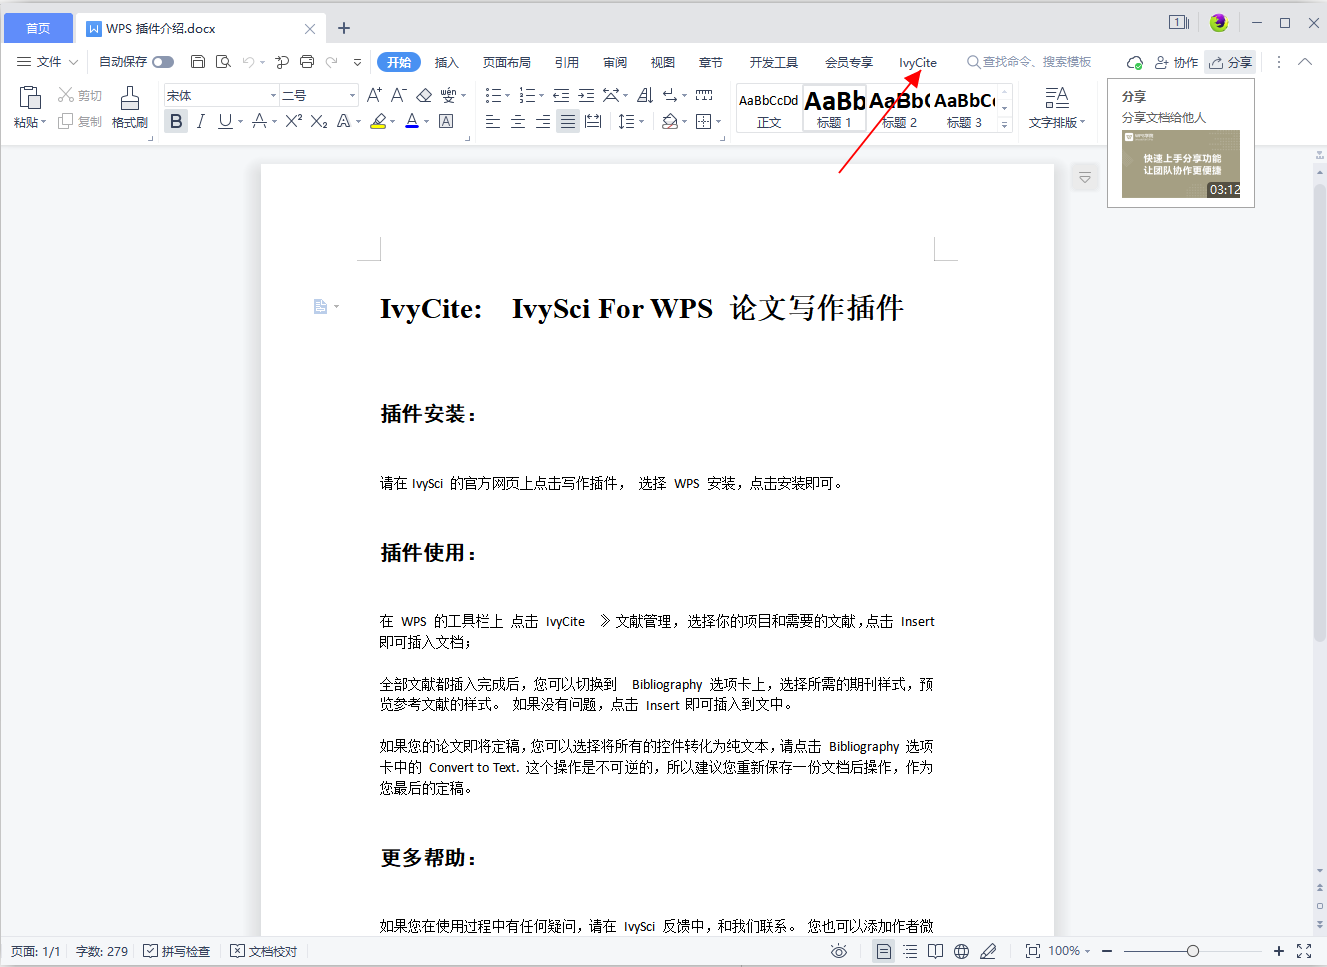Image resolution: width=1327 pixels, height=967 pixels.
Task: Toggle 文档校对 document proofing in status bar
Action: pos(263,951)
